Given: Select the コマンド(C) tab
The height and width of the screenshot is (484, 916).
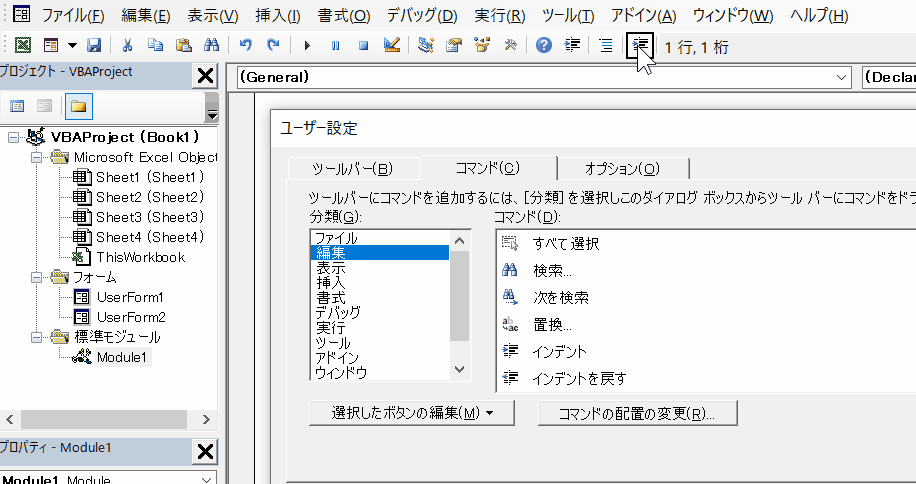Looking at the screenshot, I should [x=488, y=168].
